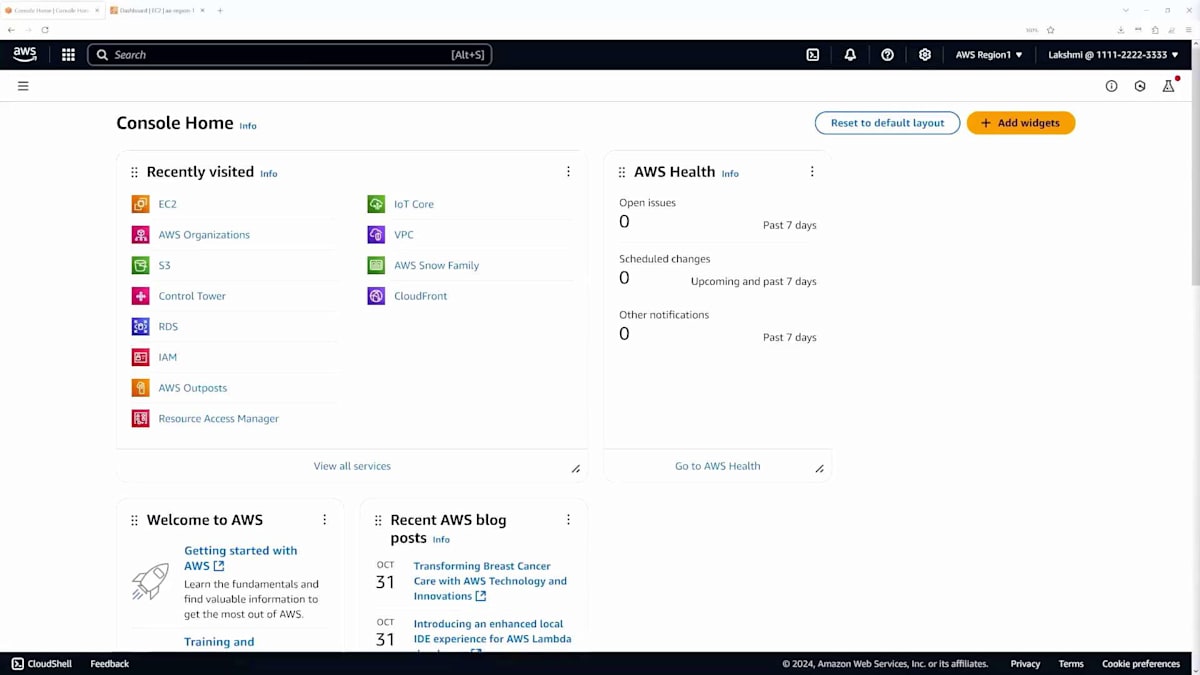Open Cookie preferences in footer

1141,664
